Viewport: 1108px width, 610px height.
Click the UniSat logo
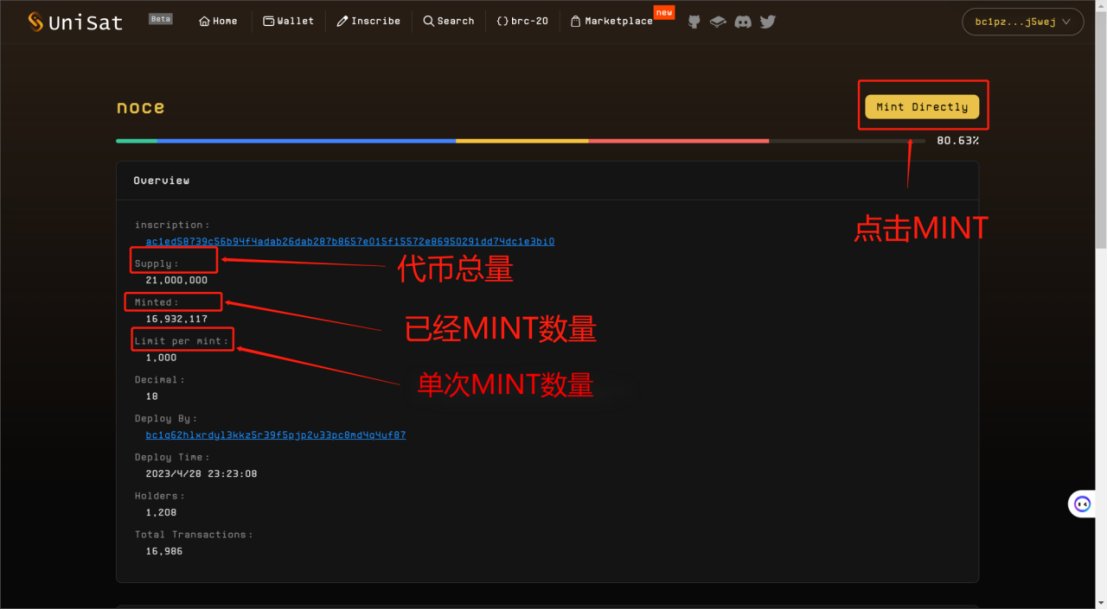click(75, 20)
